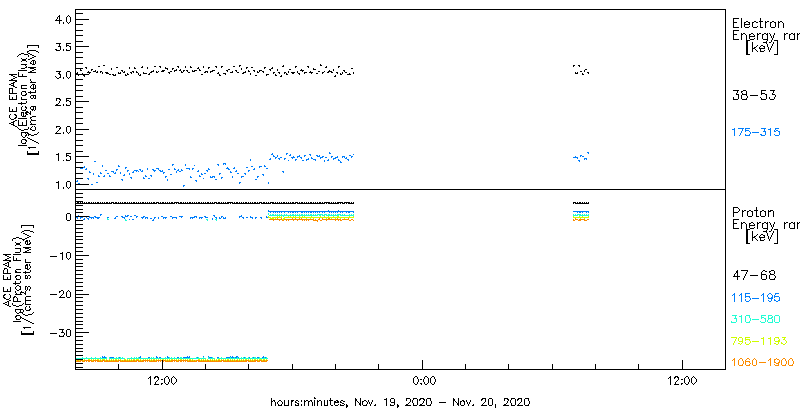This screenshot has height=410, width=800.
Task: Click the -30 proton flux axis value
Action: click(62, 332)
